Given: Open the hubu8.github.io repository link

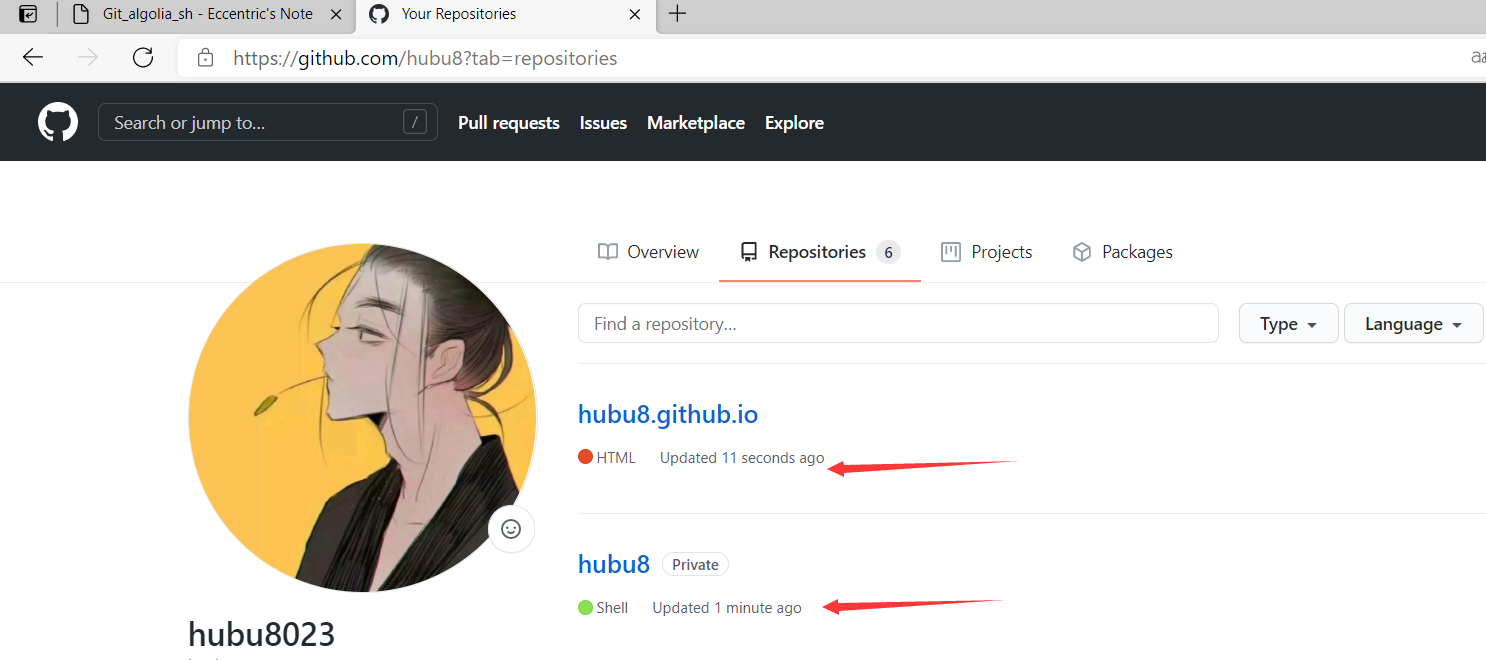Looking at the screenshot, I should tap(667, 414).
